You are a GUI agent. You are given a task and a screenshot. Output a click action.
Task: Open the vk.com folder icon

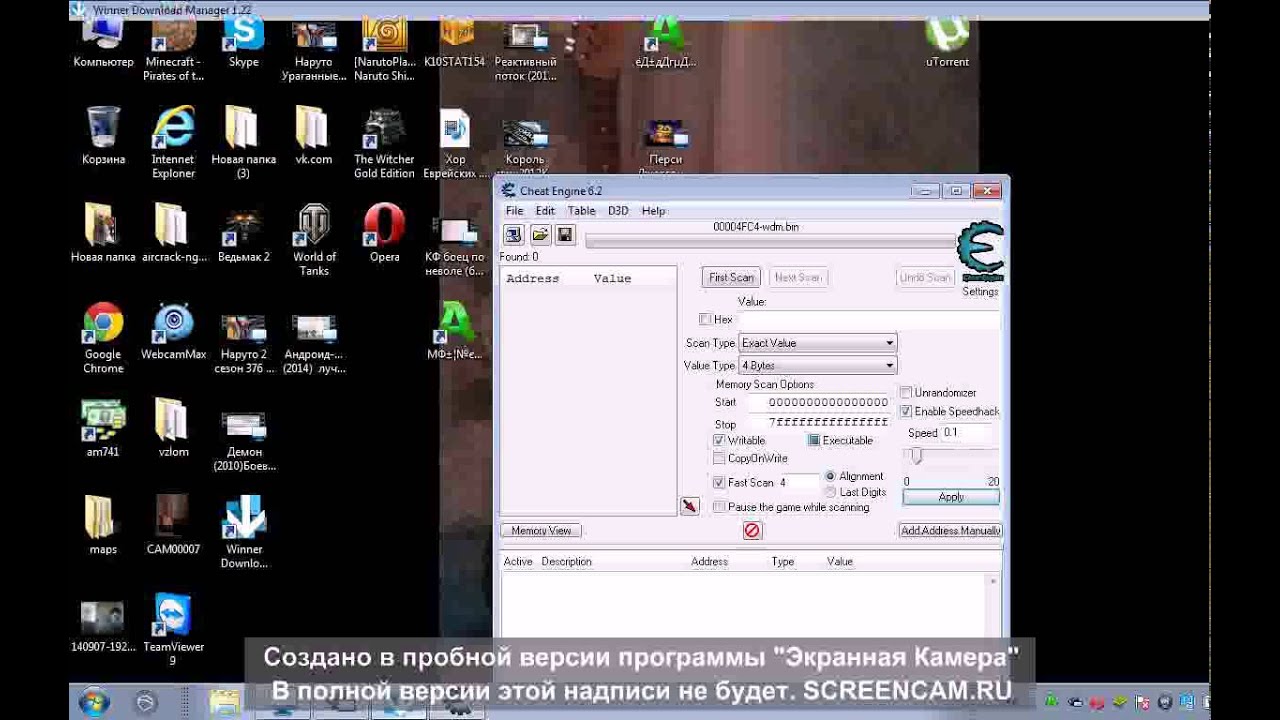point(313,136)
